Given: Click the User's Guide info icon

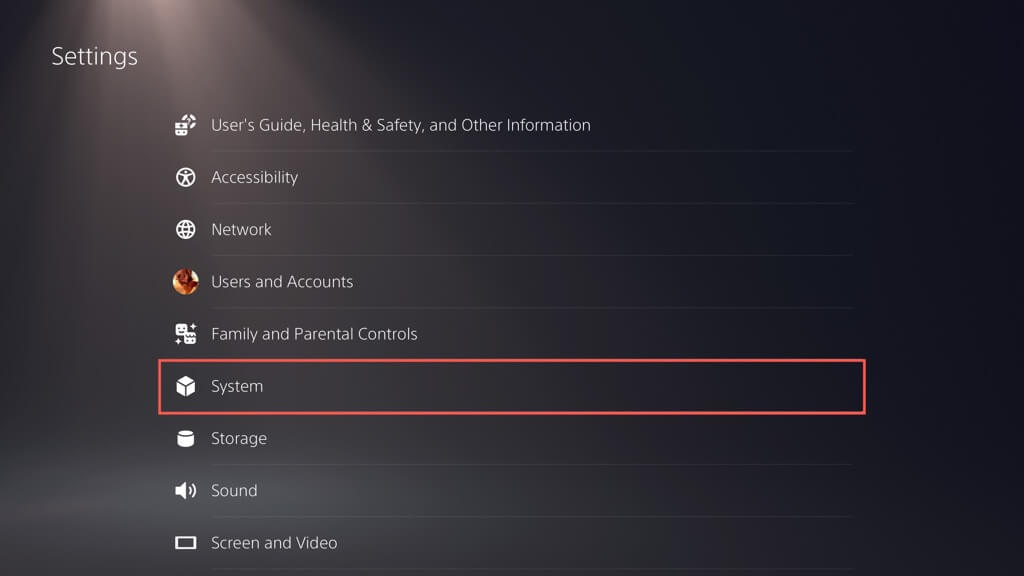Looking at the screenshot, I should click(186, 125).
